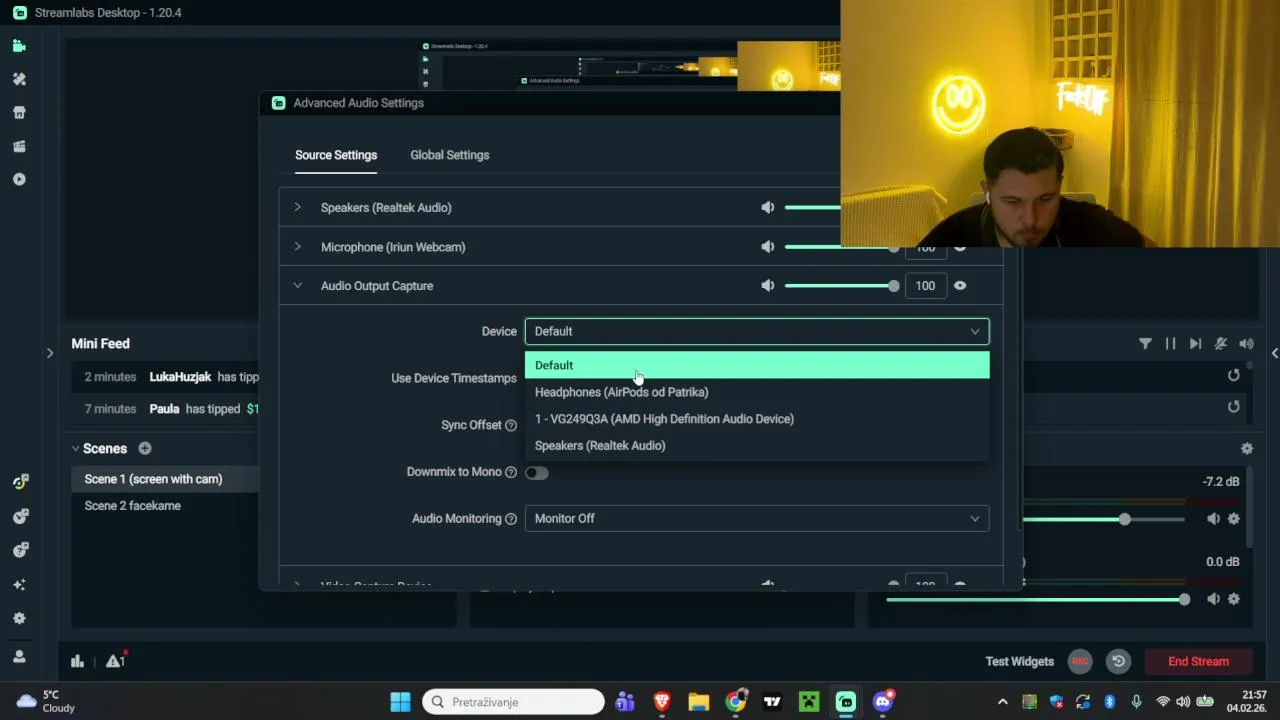Open Windows Start menu
The width and height of the screenshot is (1280, 720).
400,702
